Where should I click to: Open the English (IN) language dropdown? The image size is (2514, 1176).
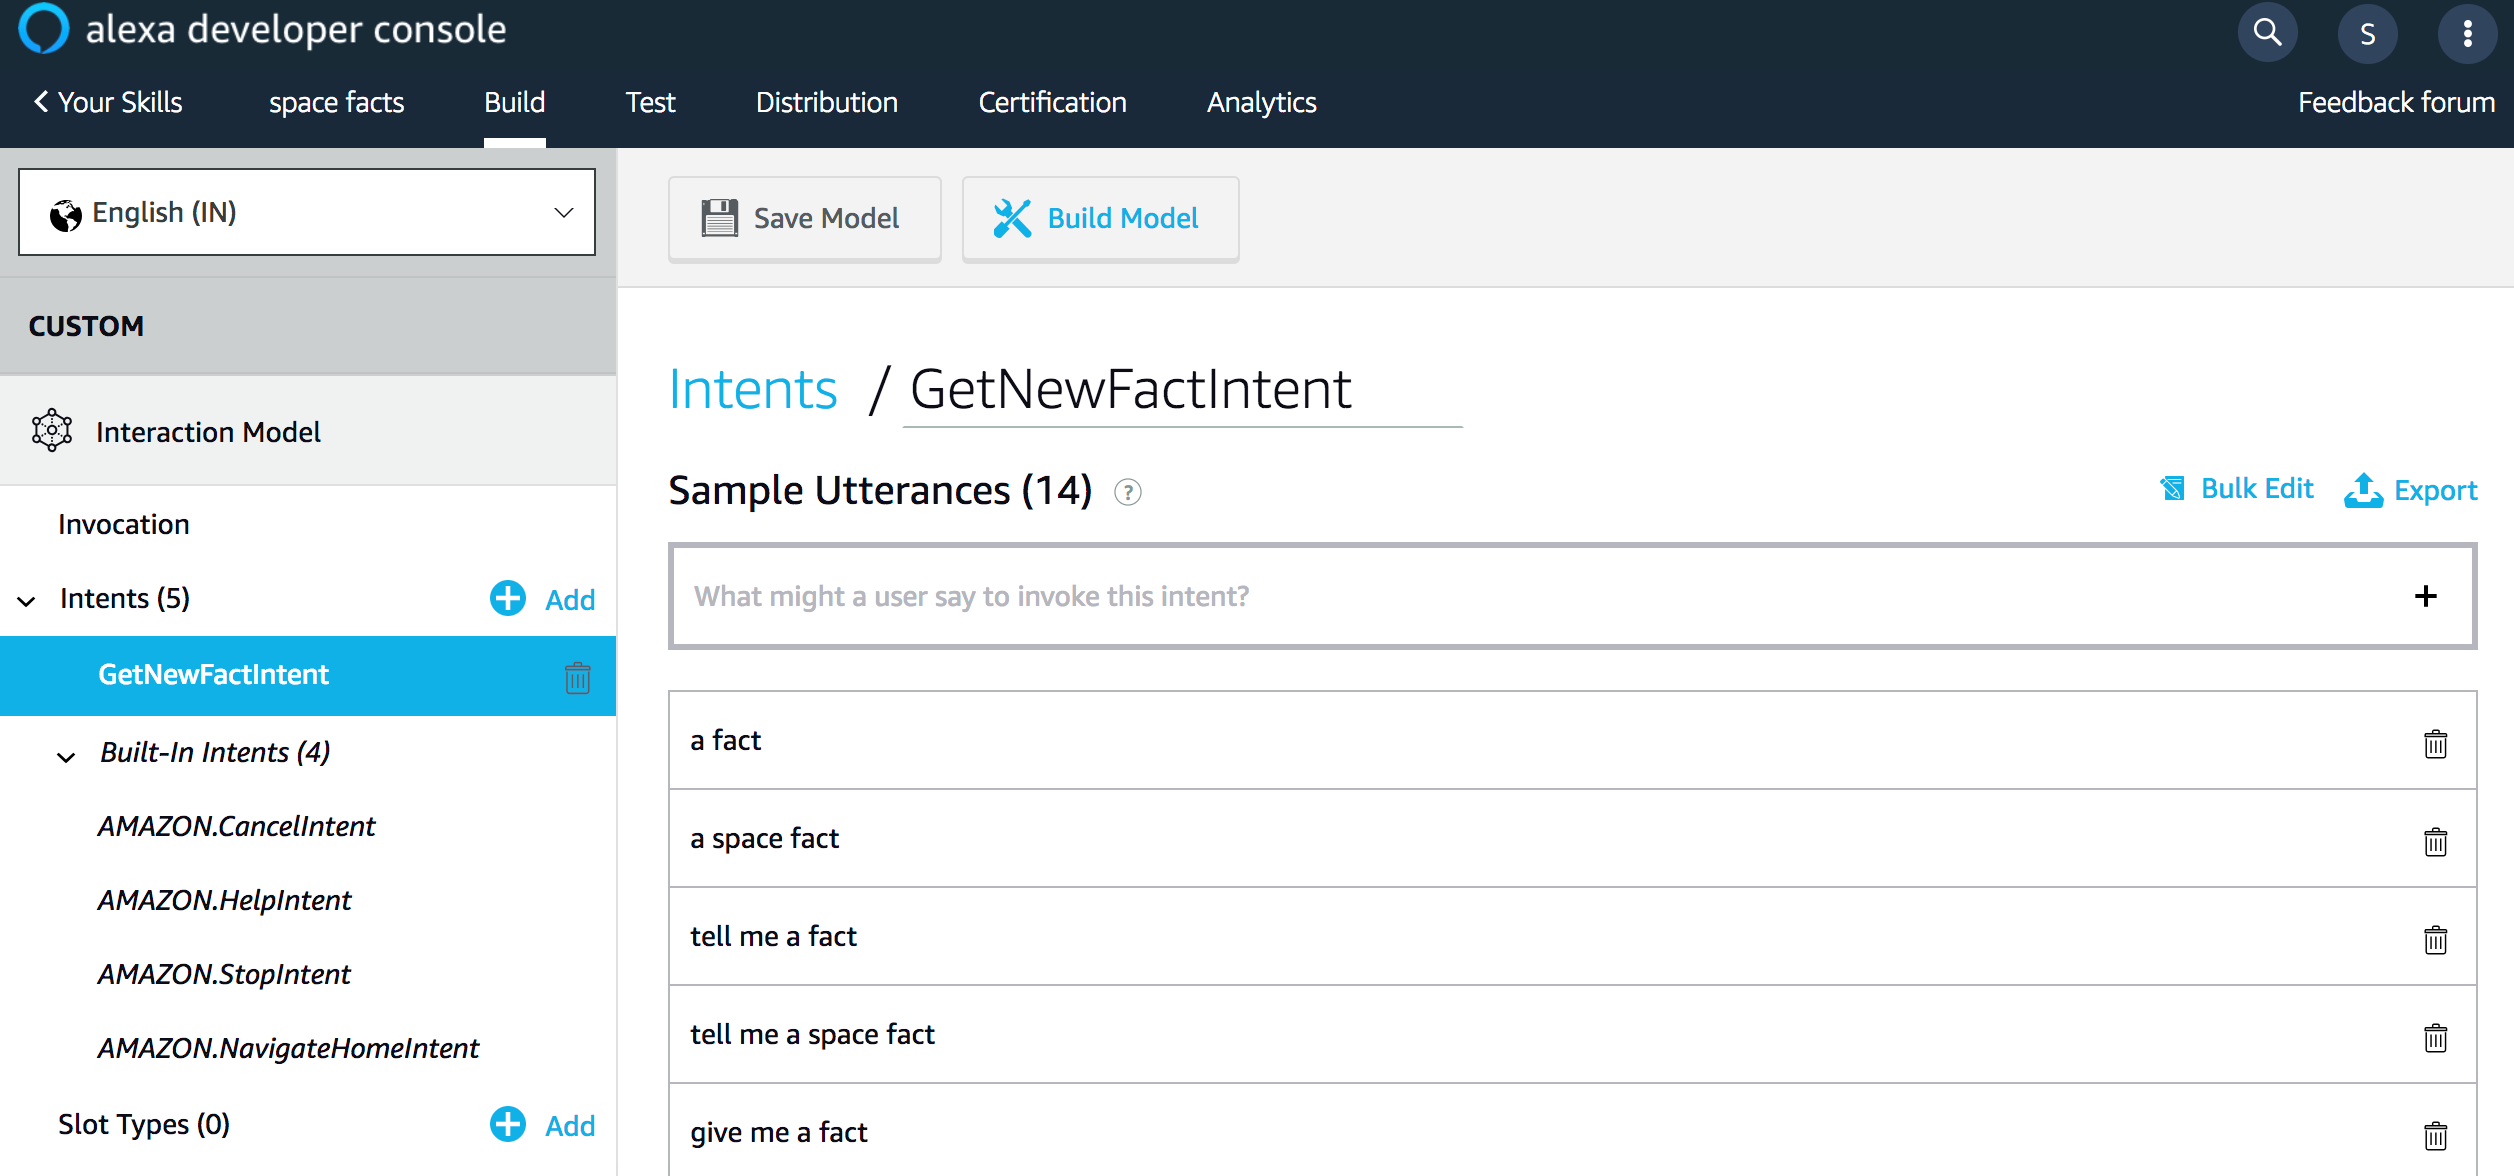coord(306,212)
